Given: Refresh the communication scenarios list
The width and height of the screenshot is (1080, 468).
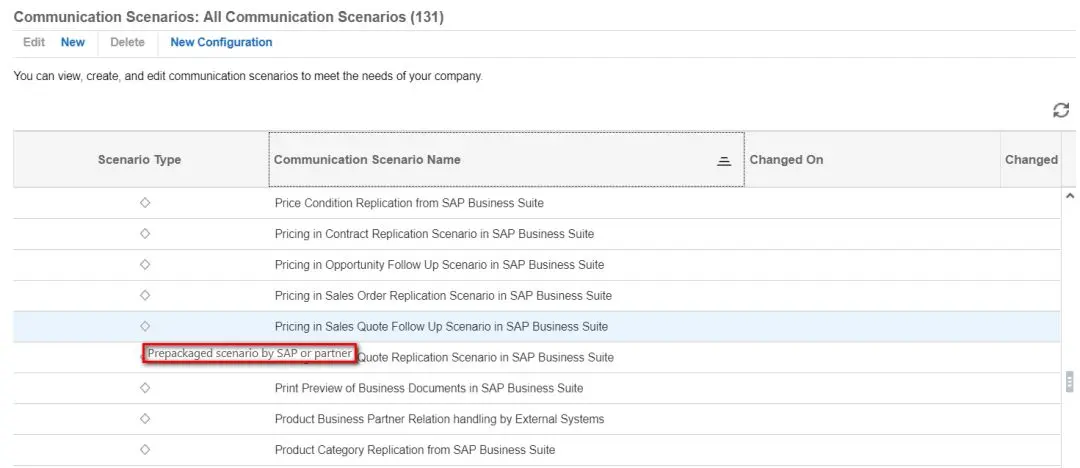Looking at the screenshot, I should [1061, 110].
